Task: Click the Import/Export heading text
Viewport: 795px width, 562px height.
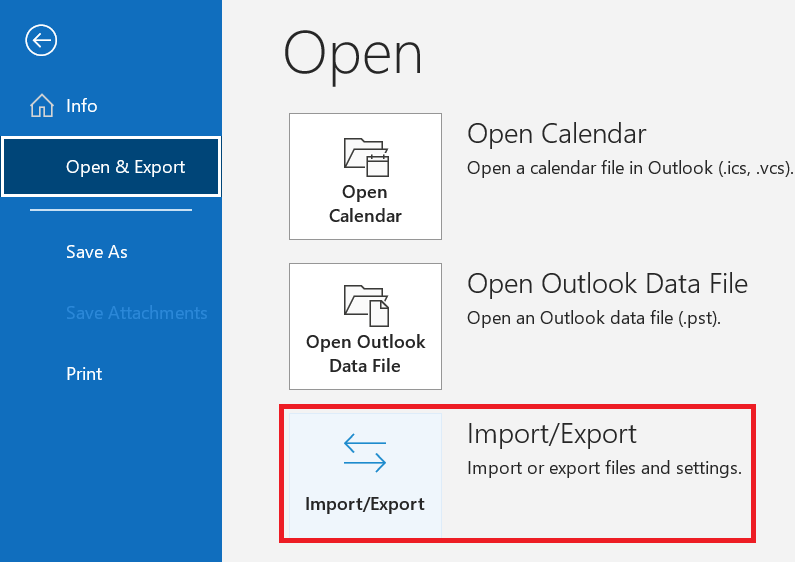Action: [552, 434]
